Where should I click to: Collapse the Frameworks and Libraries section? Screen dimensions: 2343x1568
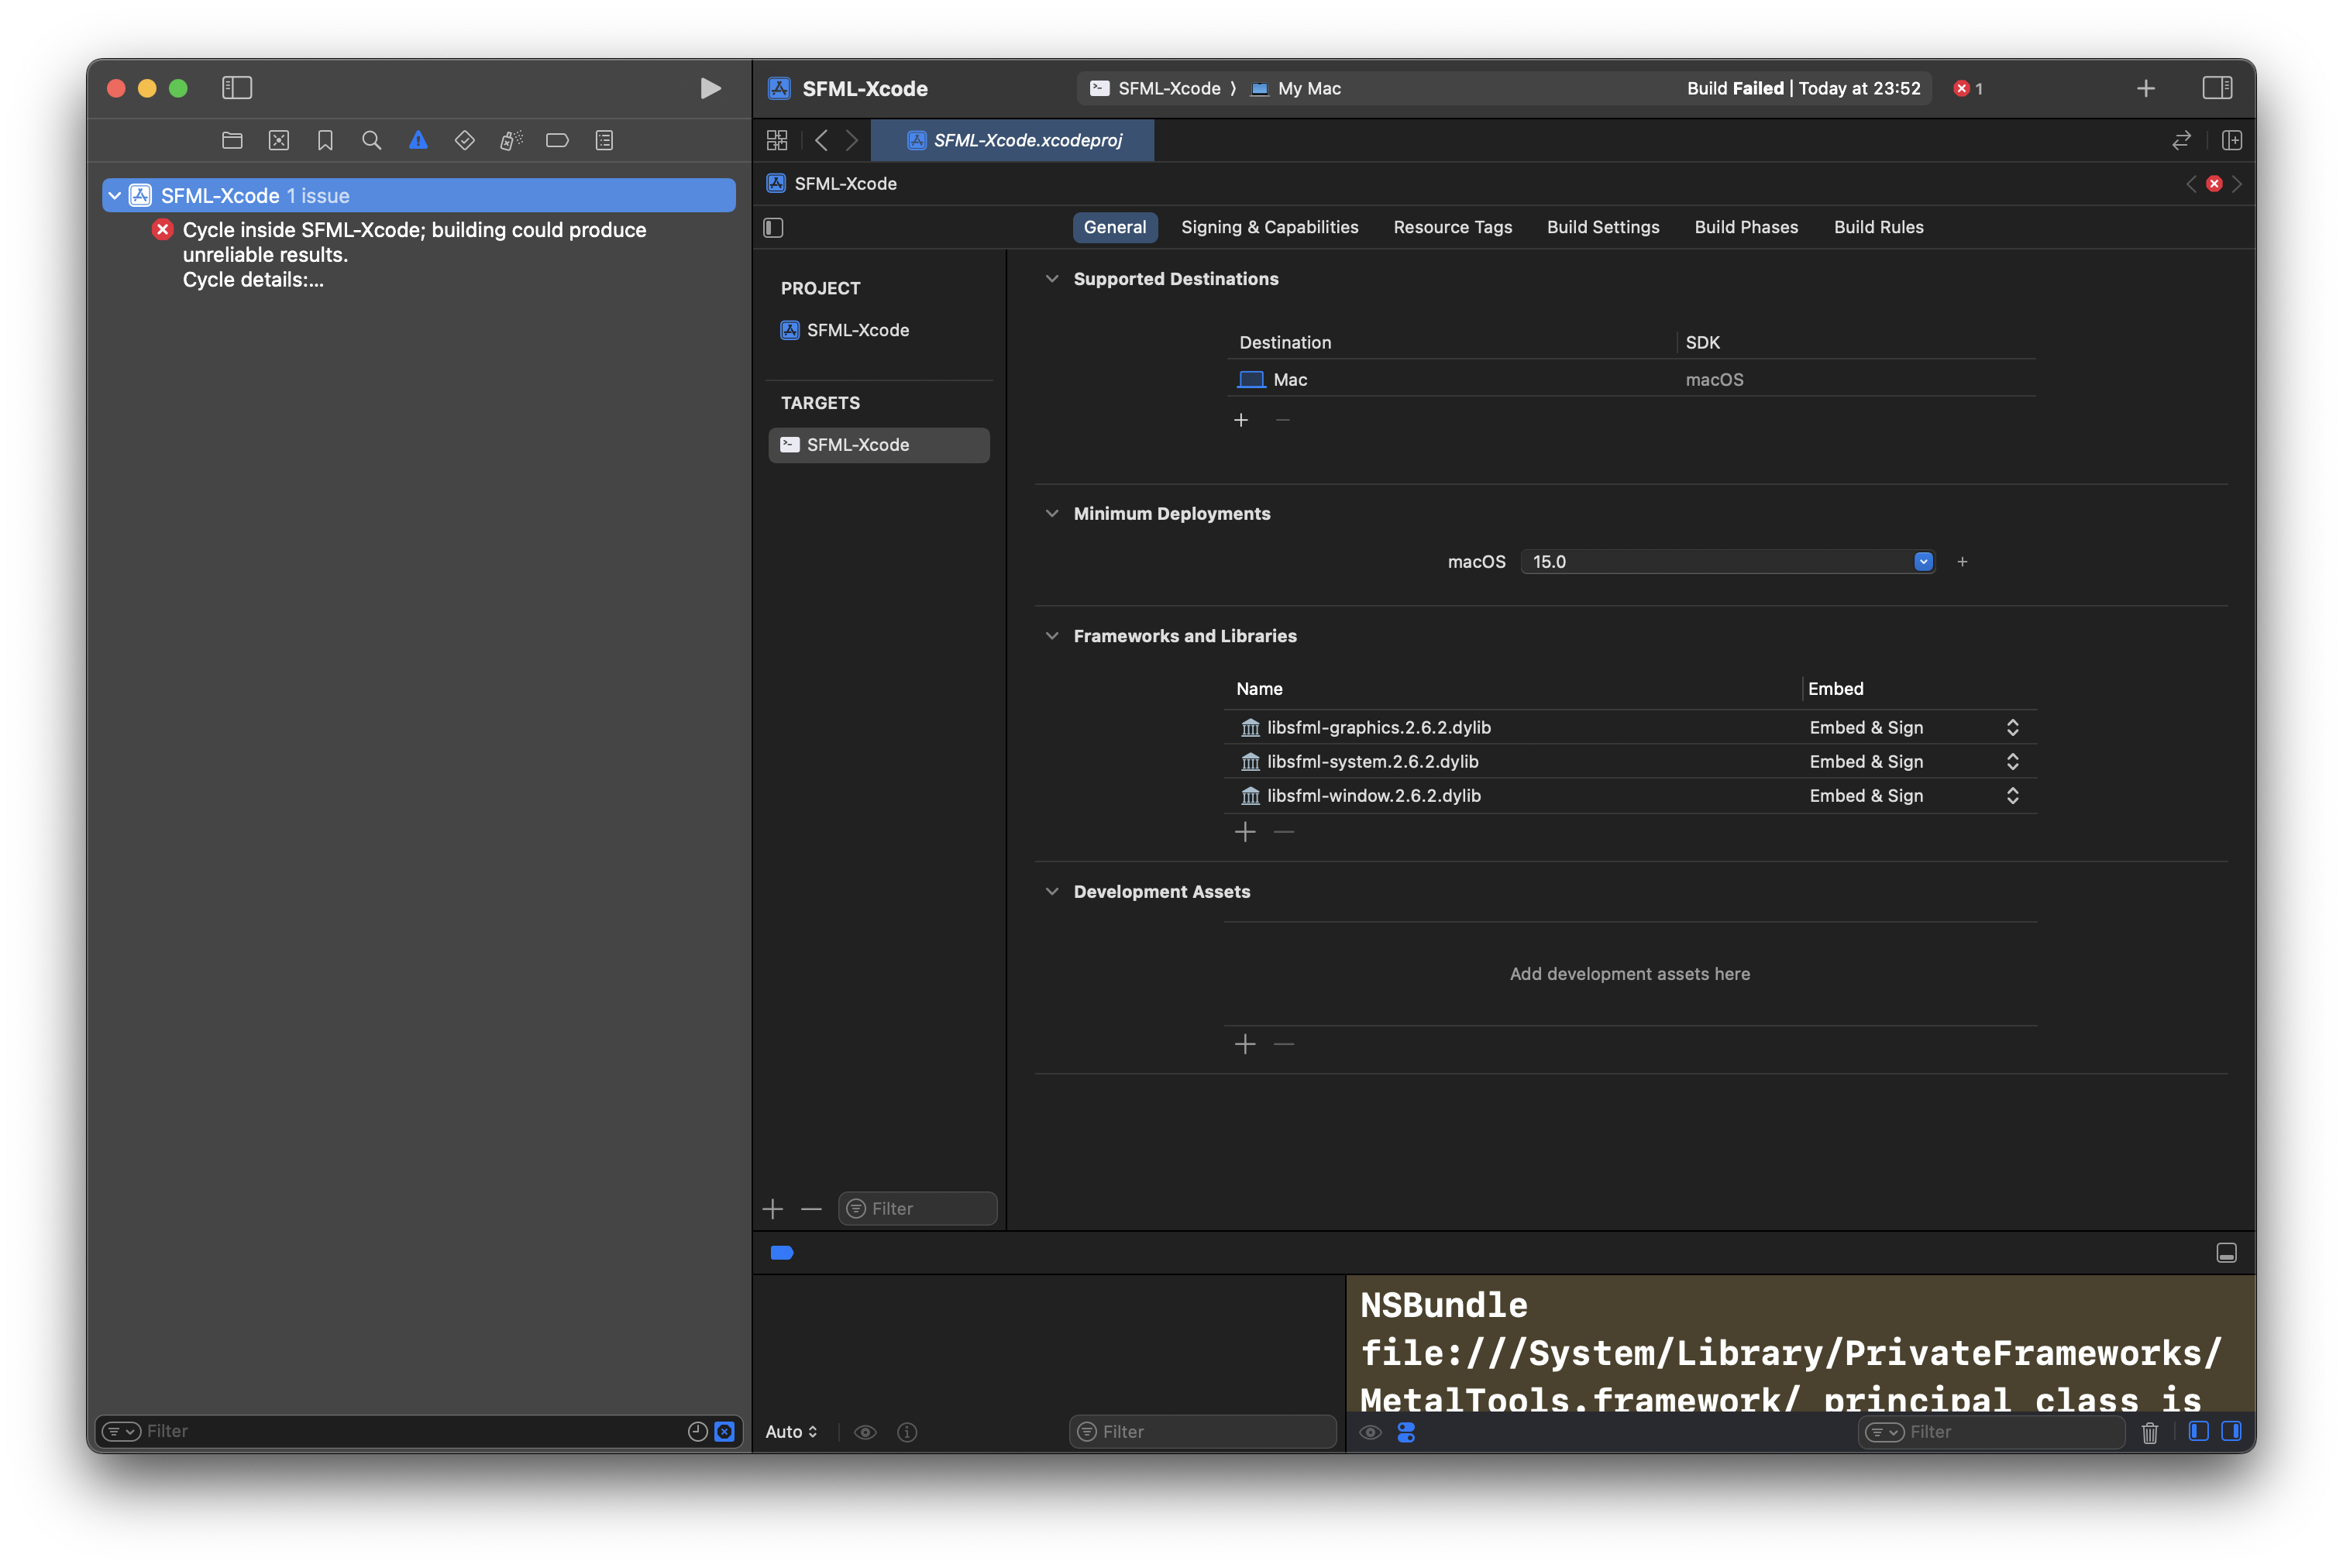pyautogui.click(x=1051, y=636)
